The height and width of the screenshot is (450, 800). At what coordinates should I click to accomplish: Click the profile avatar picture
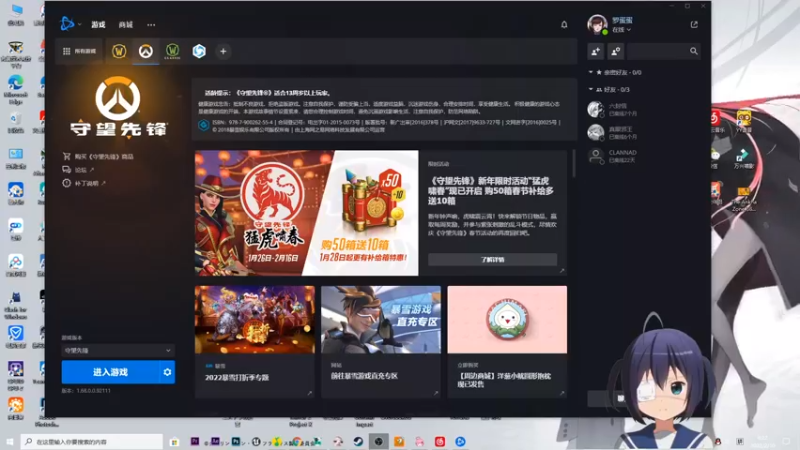coord(597,24)
